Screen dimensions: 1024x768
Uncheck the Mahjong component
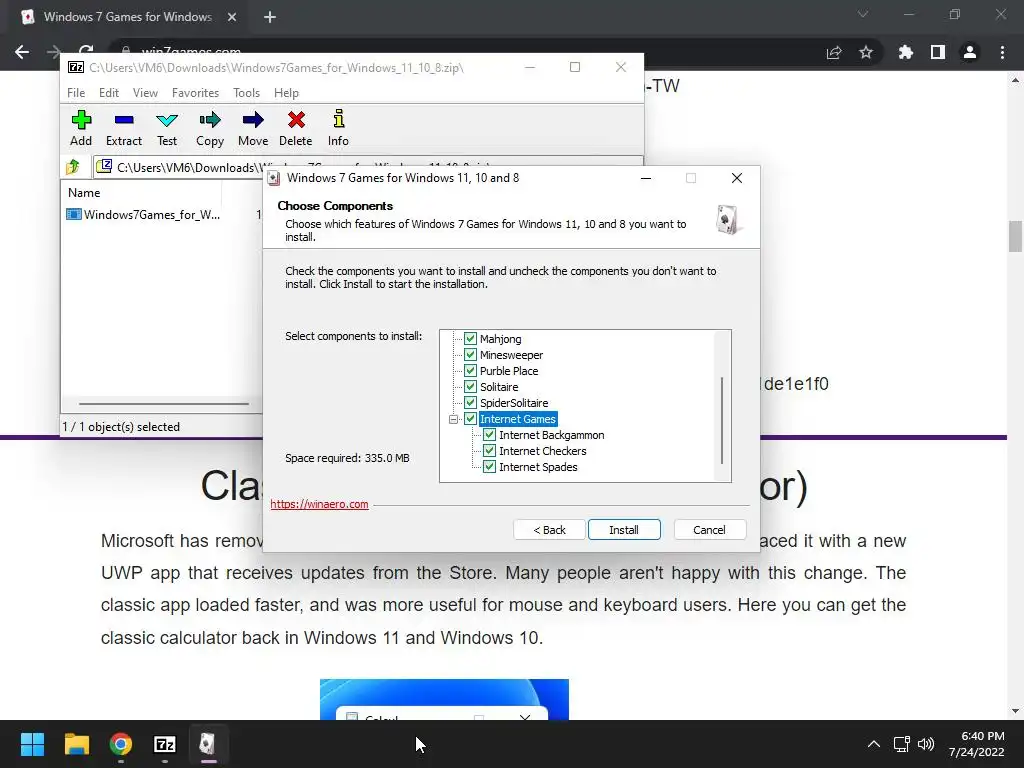pyautogui.click(x=470, y=338)
